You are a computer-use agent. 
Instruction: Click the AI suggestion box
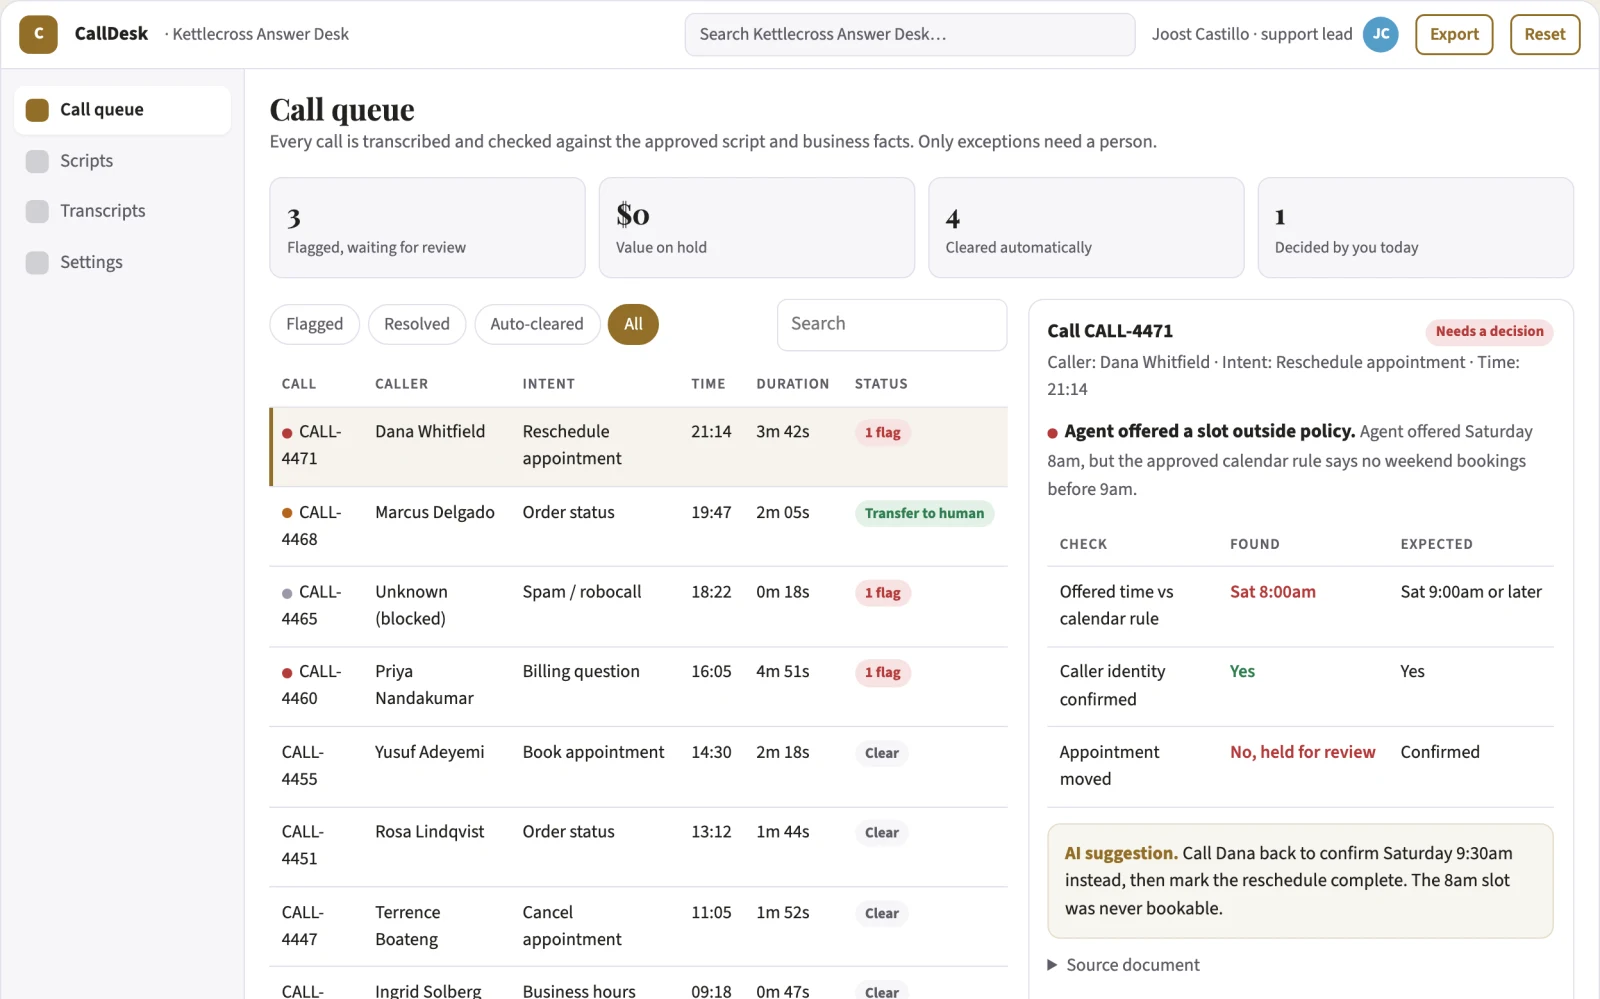[x=1300, y=881]
